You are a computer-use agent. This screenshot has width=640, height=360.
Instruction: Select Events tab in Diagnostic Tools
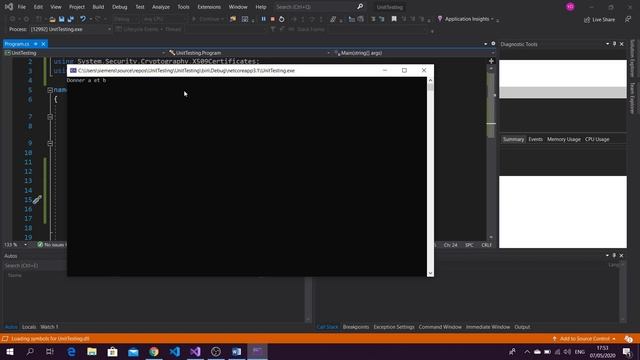536,139
